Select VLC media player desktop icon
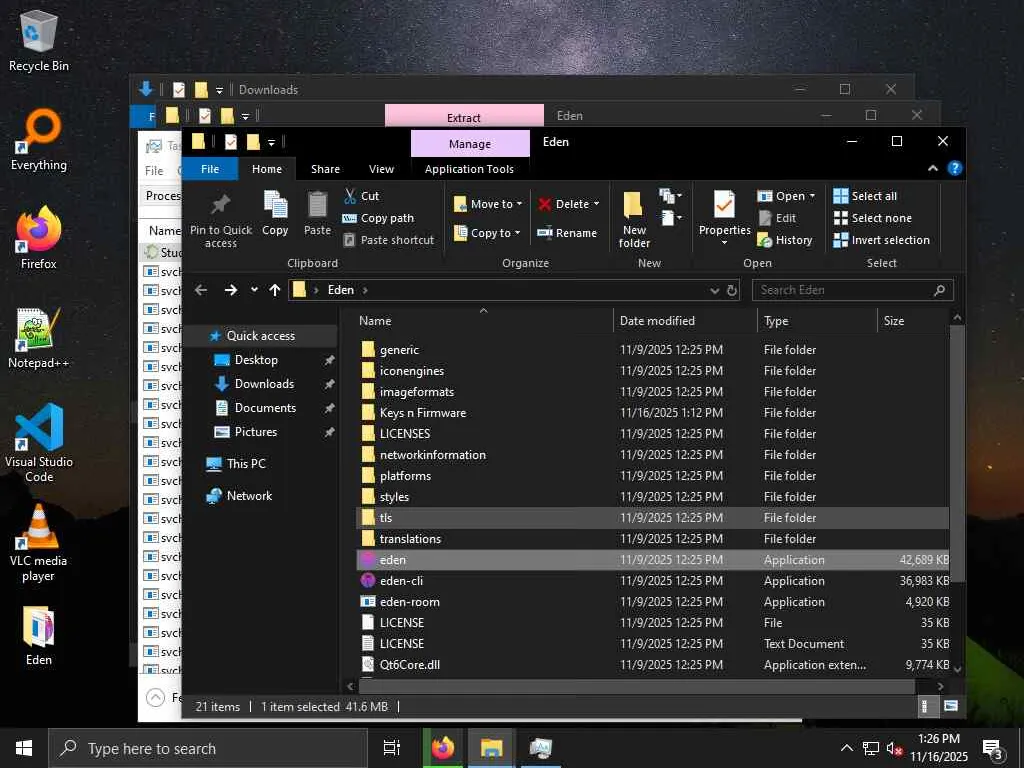1024x768 pixels. pos(39,542)
